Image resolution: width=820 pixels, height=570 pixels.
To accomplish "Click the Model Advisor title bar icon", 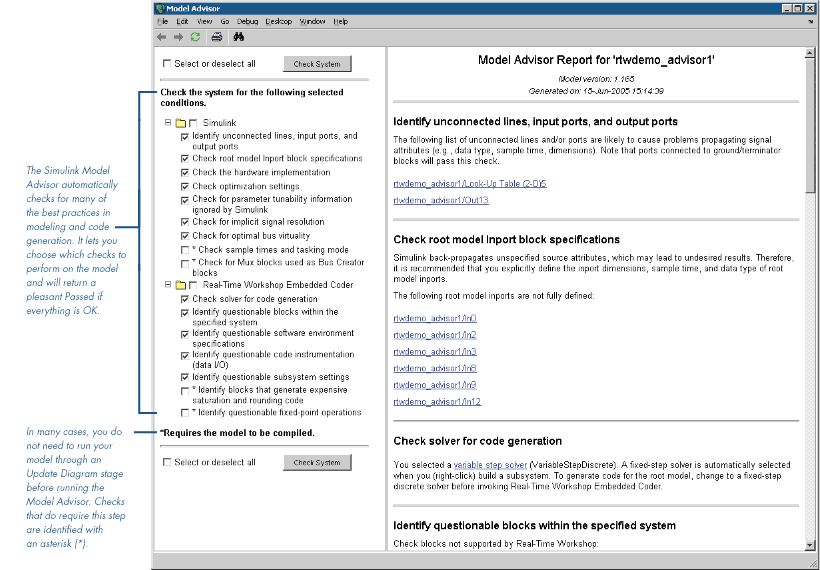I will coord(161,8).
